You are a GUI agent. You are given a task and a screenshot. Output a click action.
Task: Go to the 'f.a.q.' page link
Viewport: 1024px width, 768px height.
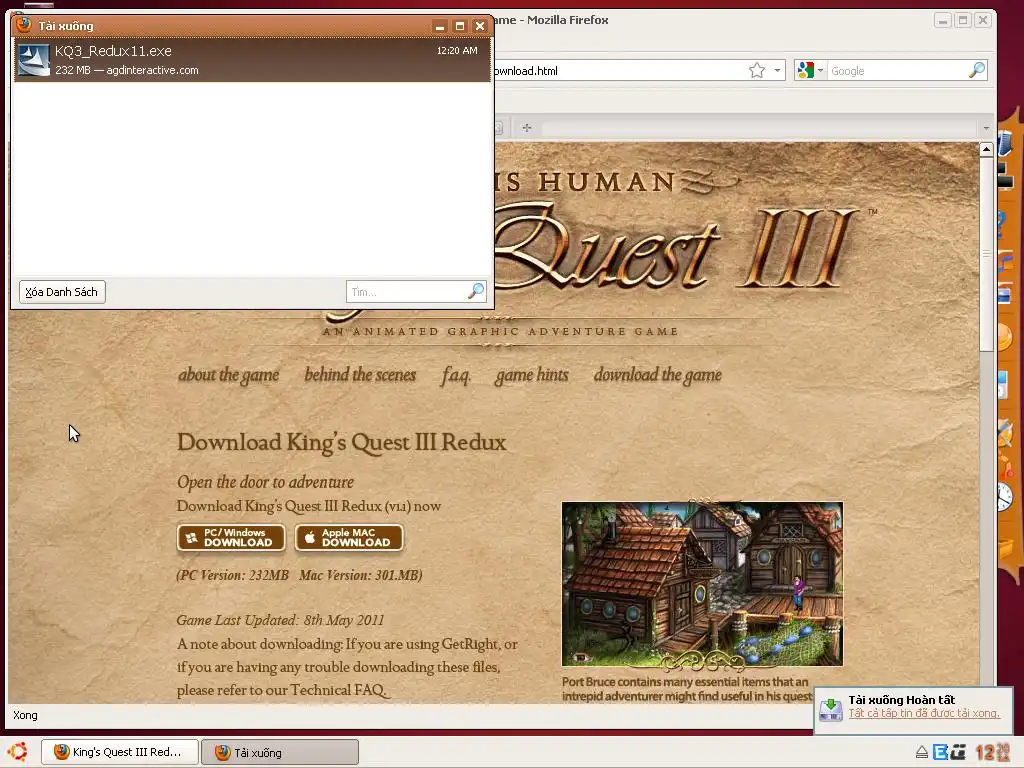(x=456, y=375)
